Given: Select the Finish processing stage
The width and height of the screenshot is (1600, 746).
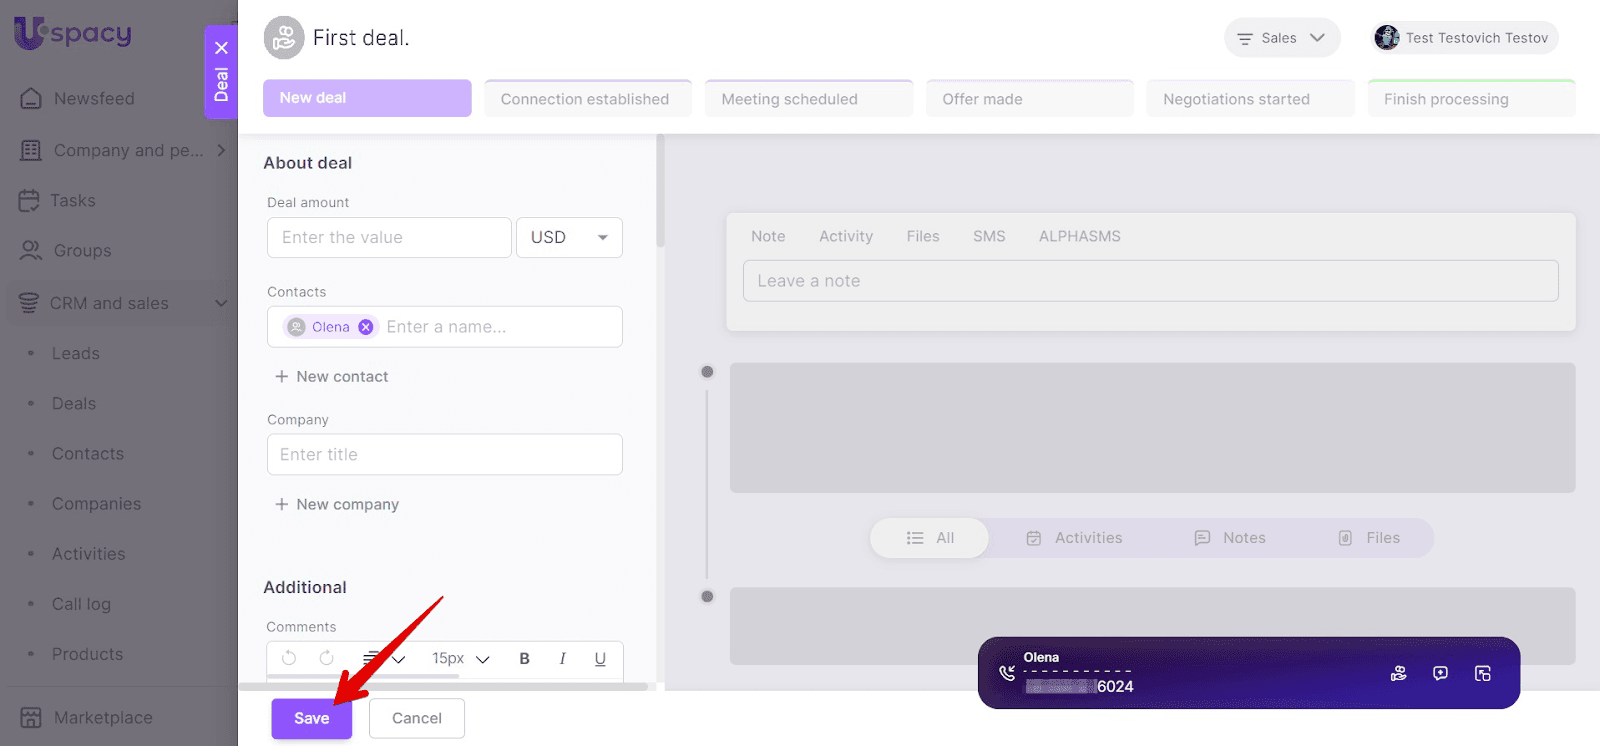Looking at the screenshot, I should point(1472,98).
